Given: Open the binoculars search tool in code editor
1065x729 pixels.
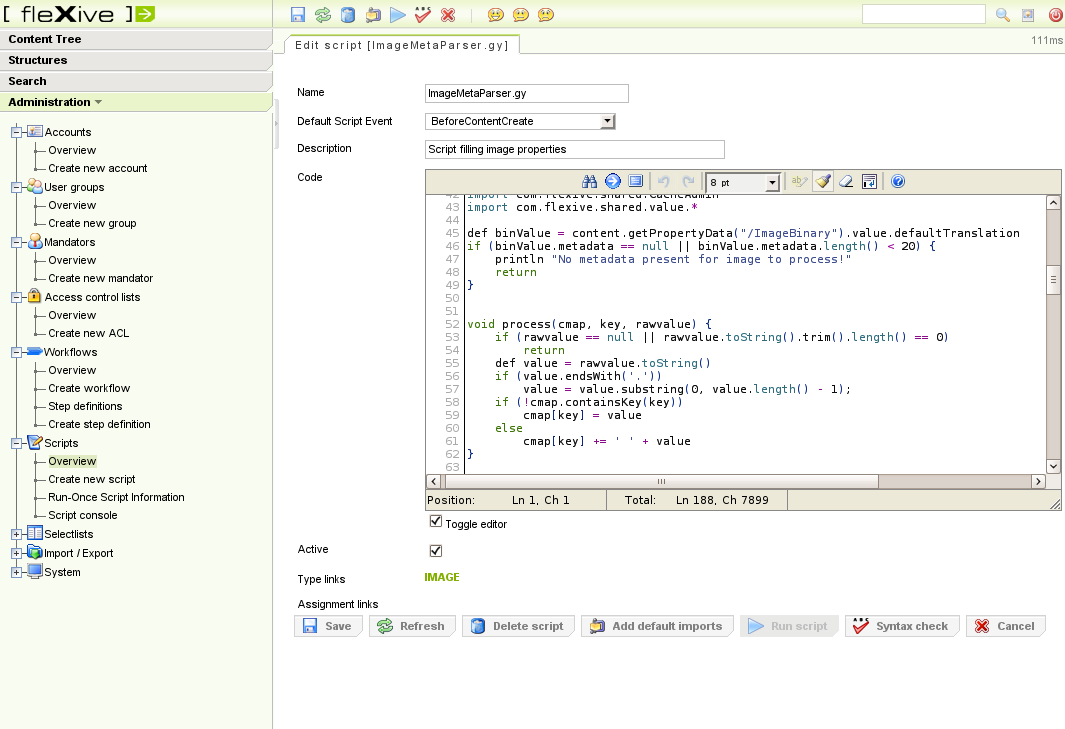Looking at the screenshot, I should 589,181.
